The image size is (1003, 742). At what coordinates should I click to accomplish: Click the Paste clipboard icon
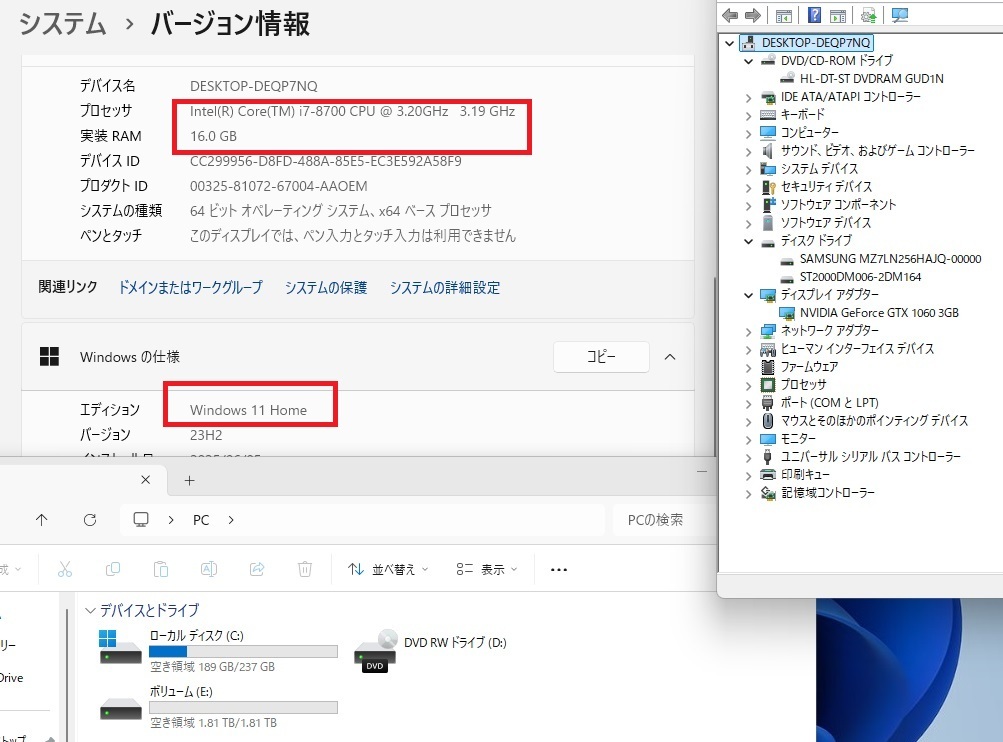coord(161,569)
